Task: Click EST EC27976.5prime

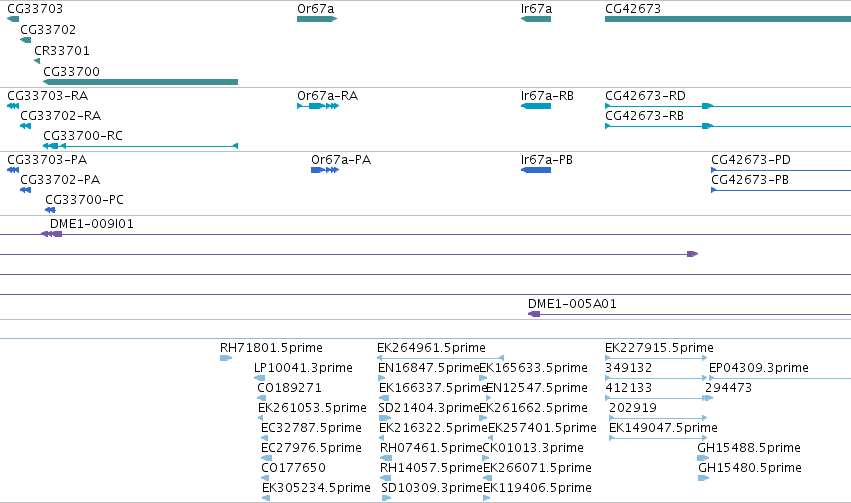Action: pyautogui.click(x=311, y=448)
